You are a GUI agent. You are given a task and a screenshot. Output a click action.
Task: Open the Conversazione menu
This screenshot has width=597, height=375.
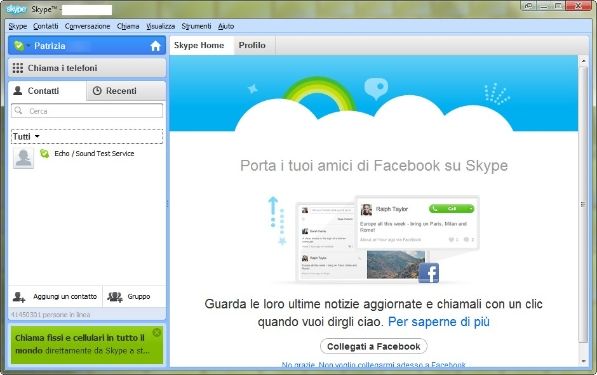(87, 26)
